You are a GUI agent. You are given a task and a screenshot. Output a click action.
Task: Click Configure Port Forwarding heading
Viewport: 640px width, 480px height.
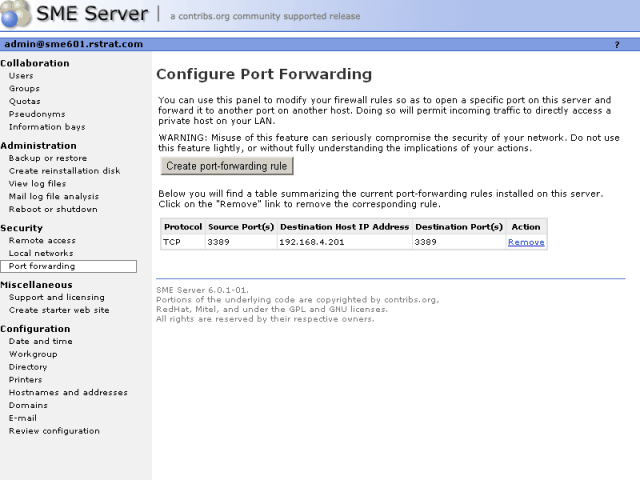(x=264, y=74)
